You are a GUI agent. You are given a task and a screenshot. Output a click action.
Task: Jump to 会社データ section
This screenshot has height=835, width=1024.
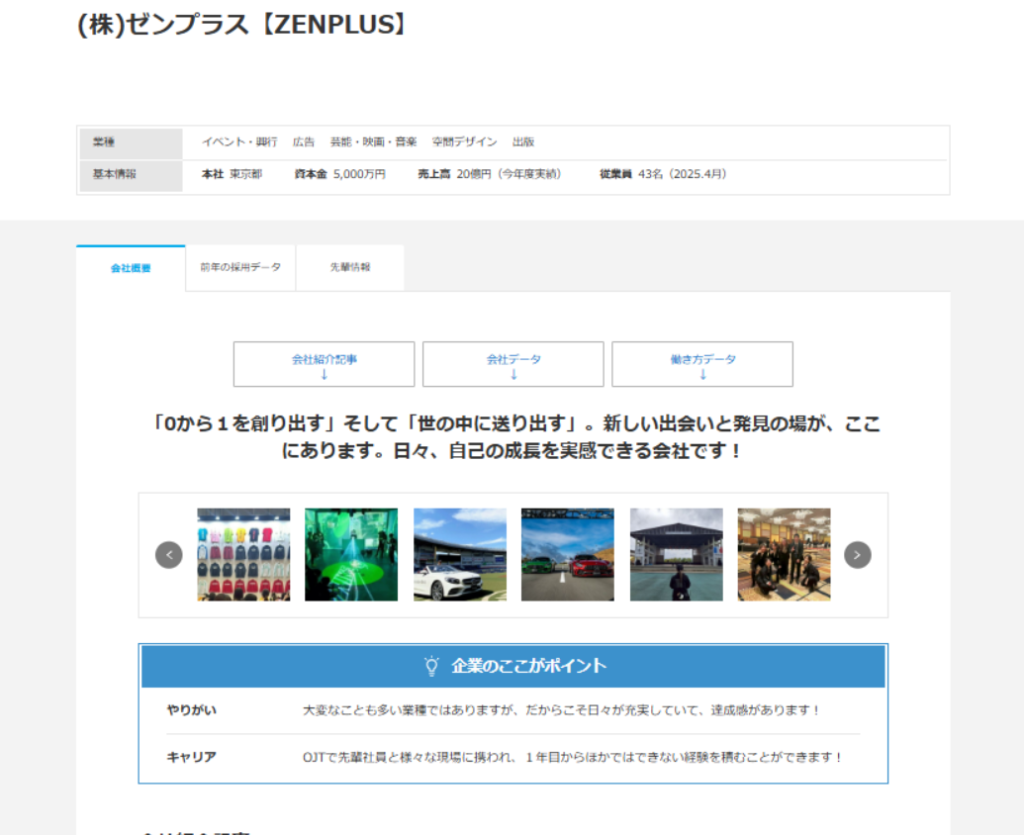[x=513, y=364]
